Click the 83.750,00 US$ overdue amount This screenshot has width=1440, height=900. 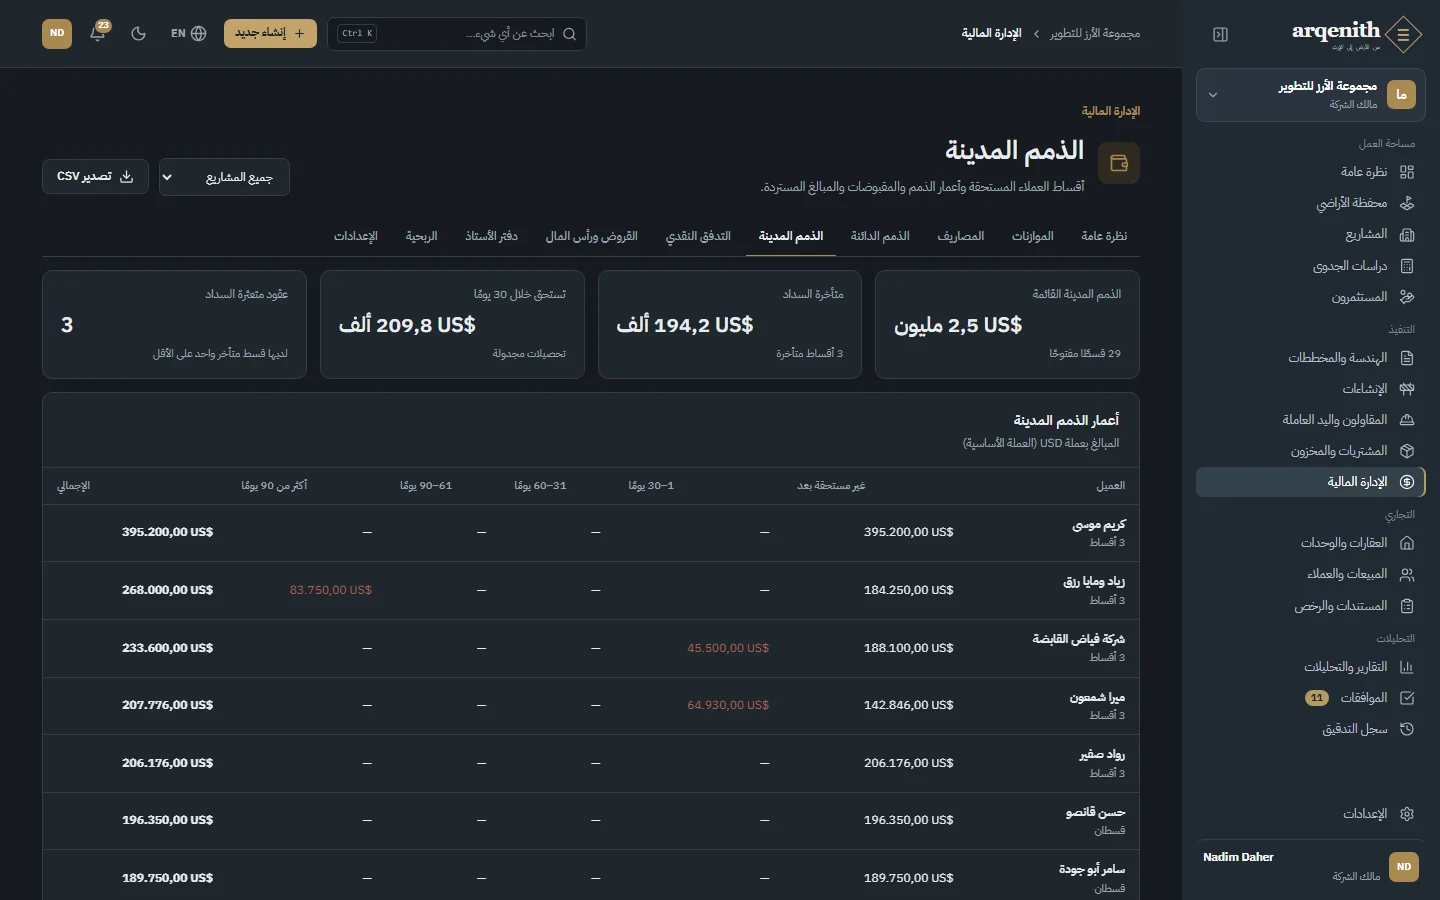click(330, 590)
